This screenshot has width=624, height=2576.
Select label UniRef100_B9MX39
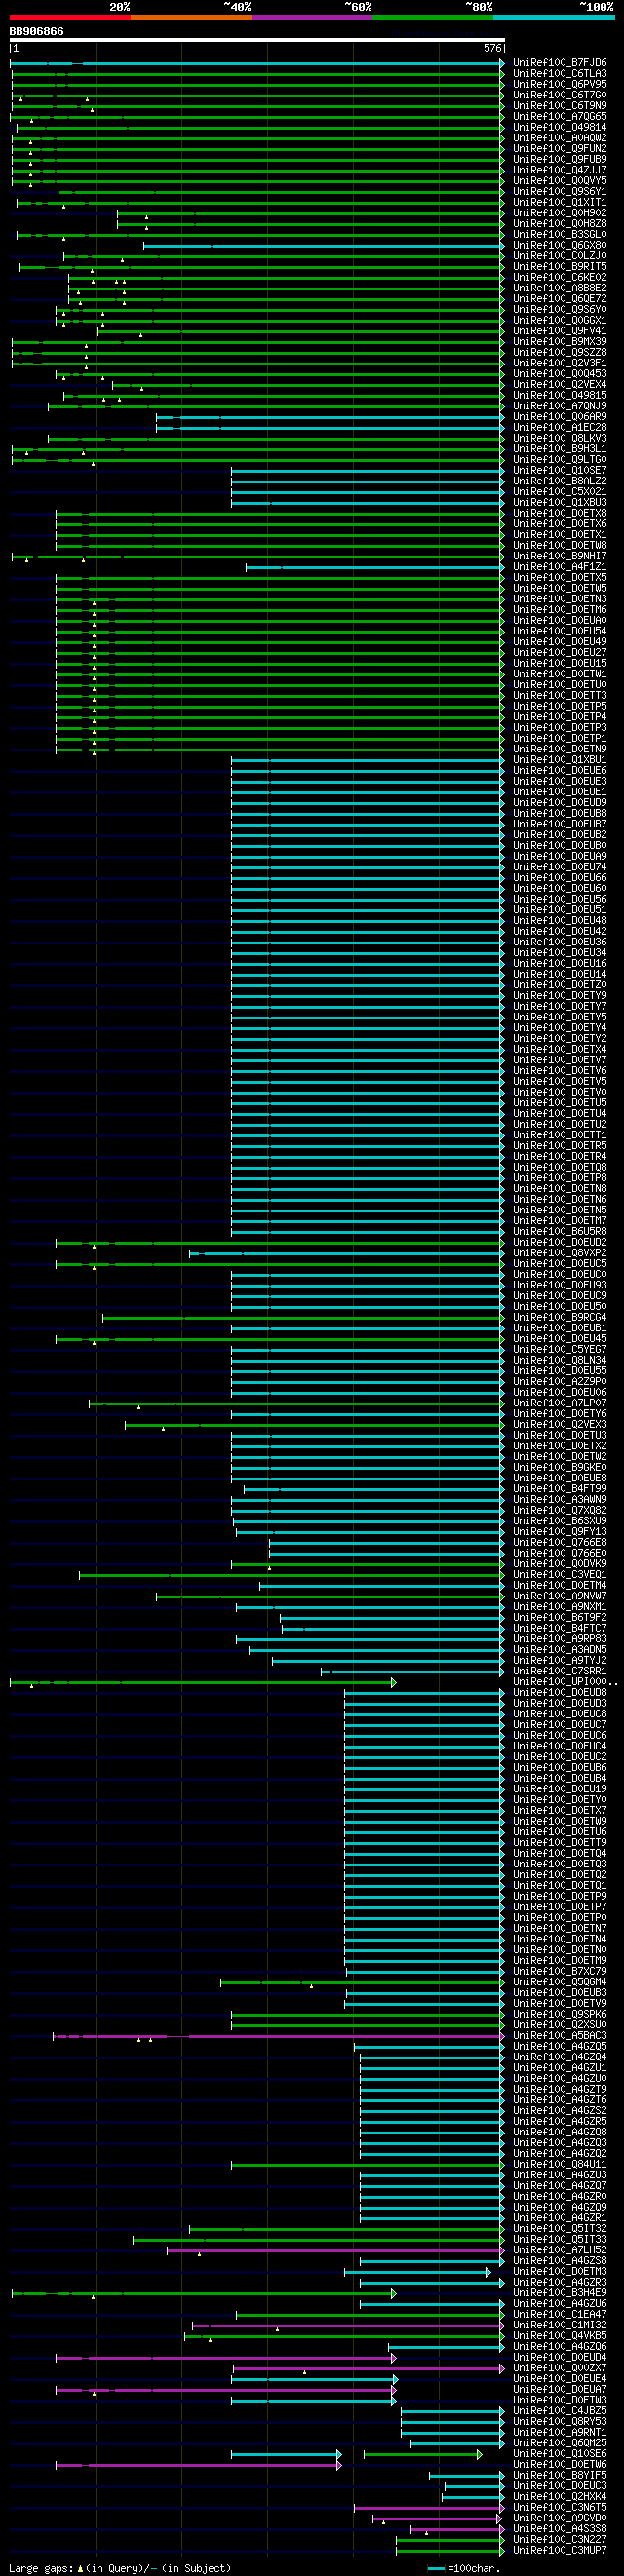(x=560, y=342)
